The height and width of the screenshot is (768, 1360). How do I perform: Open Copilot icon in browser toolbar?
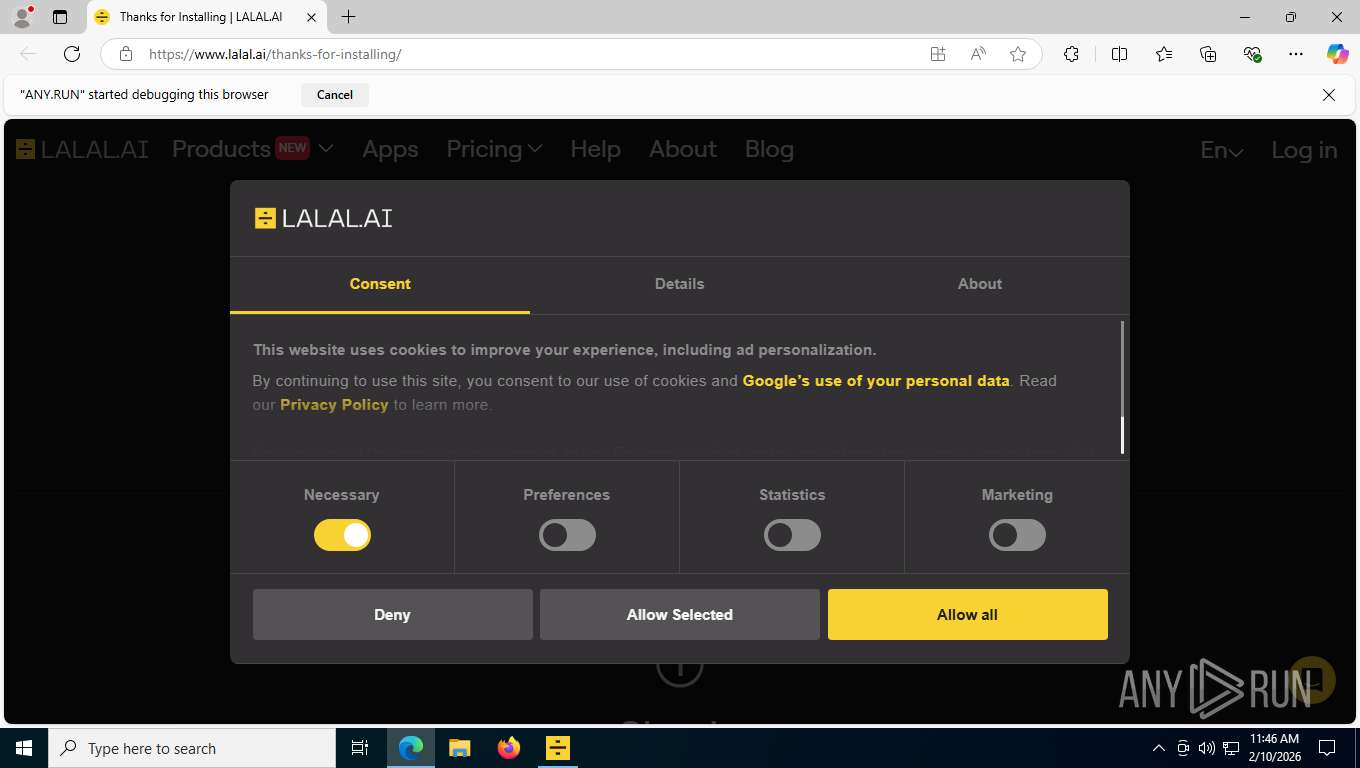pos(1337,54)
